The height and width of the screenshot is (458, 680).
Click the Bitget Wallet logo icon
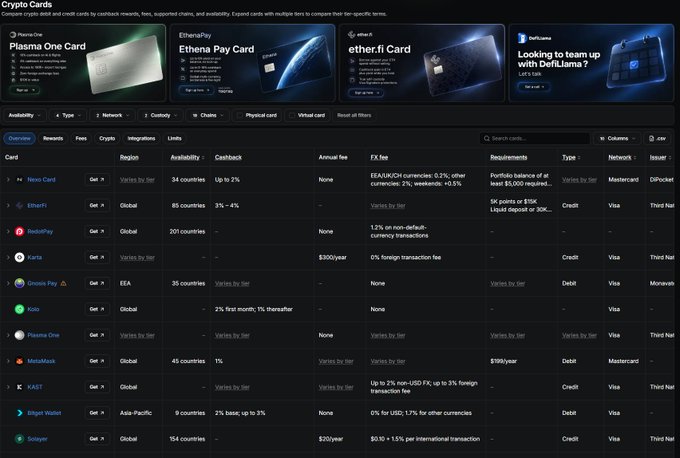(20, 413)
